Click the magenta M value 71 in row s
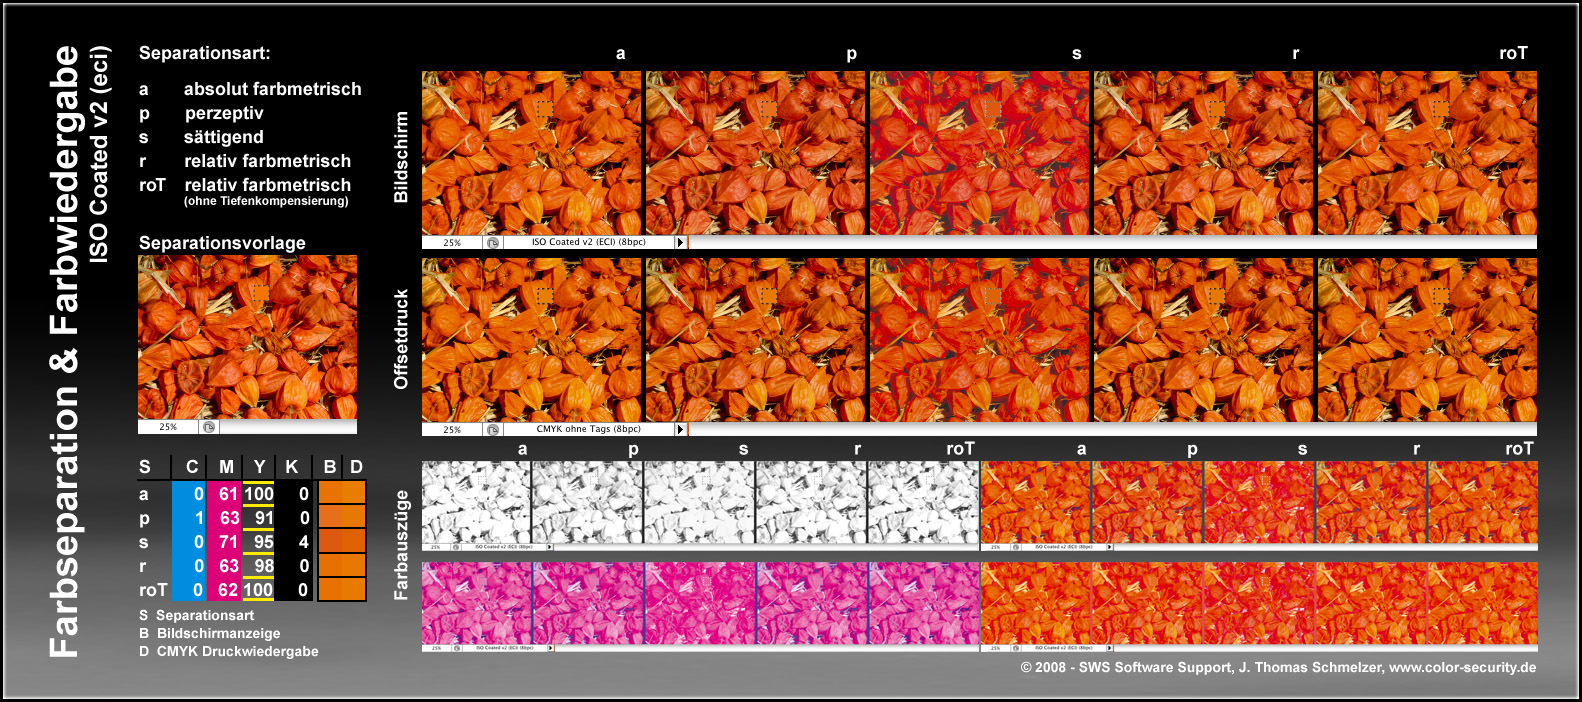Screen dimensions: 1582x702 pyautogui.click(x=227, y=542)
